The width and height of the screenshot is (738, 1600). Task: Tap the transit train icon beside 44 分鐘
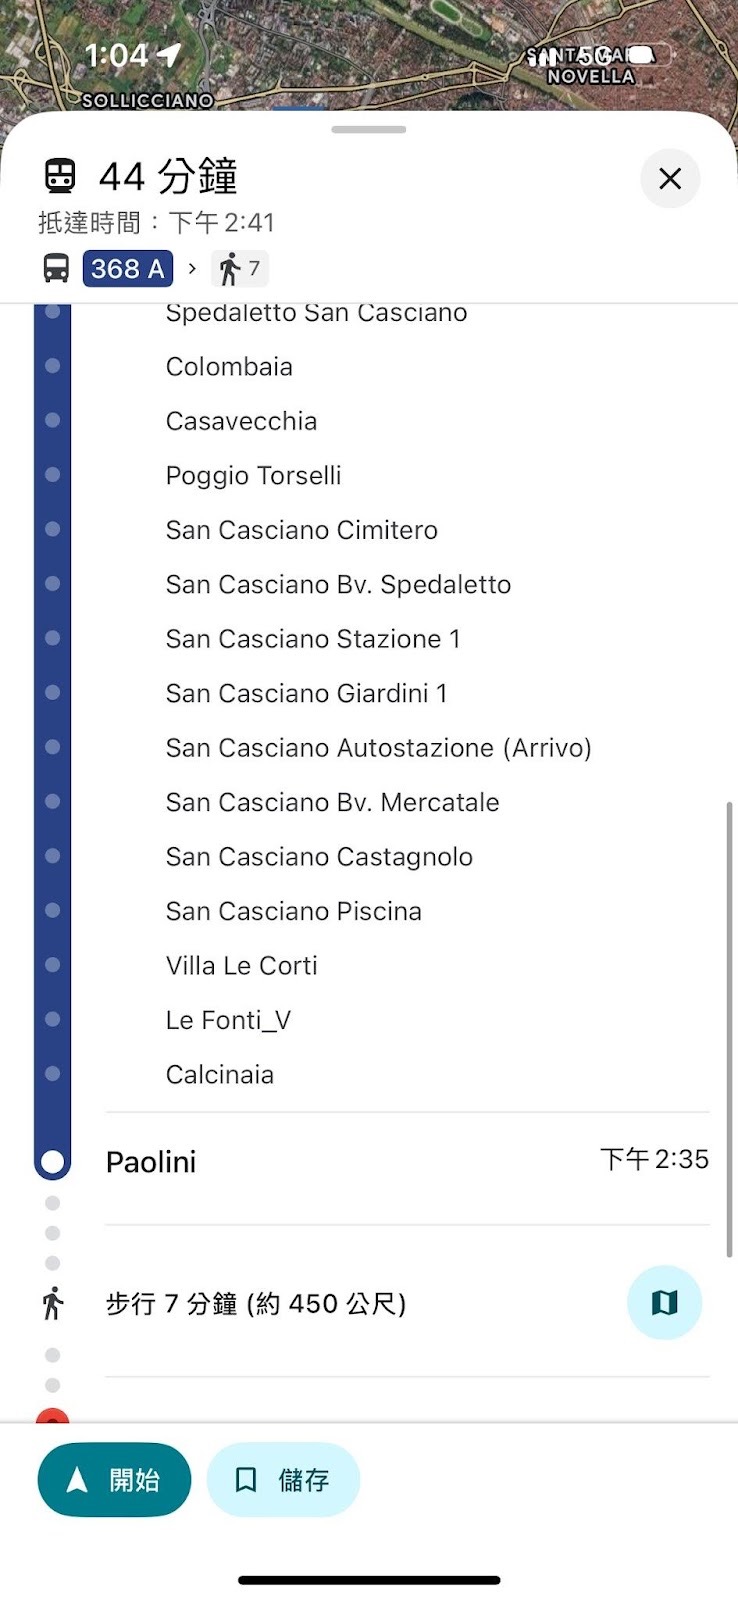[60, 177]
